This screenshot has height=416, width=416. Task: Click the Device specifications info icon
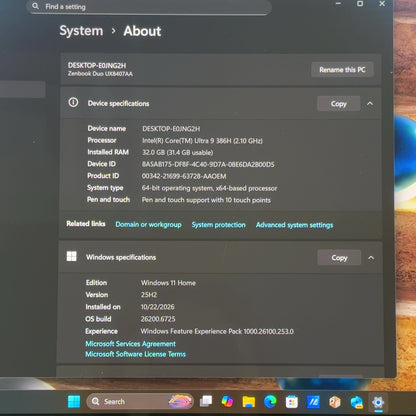click(73, 102)
